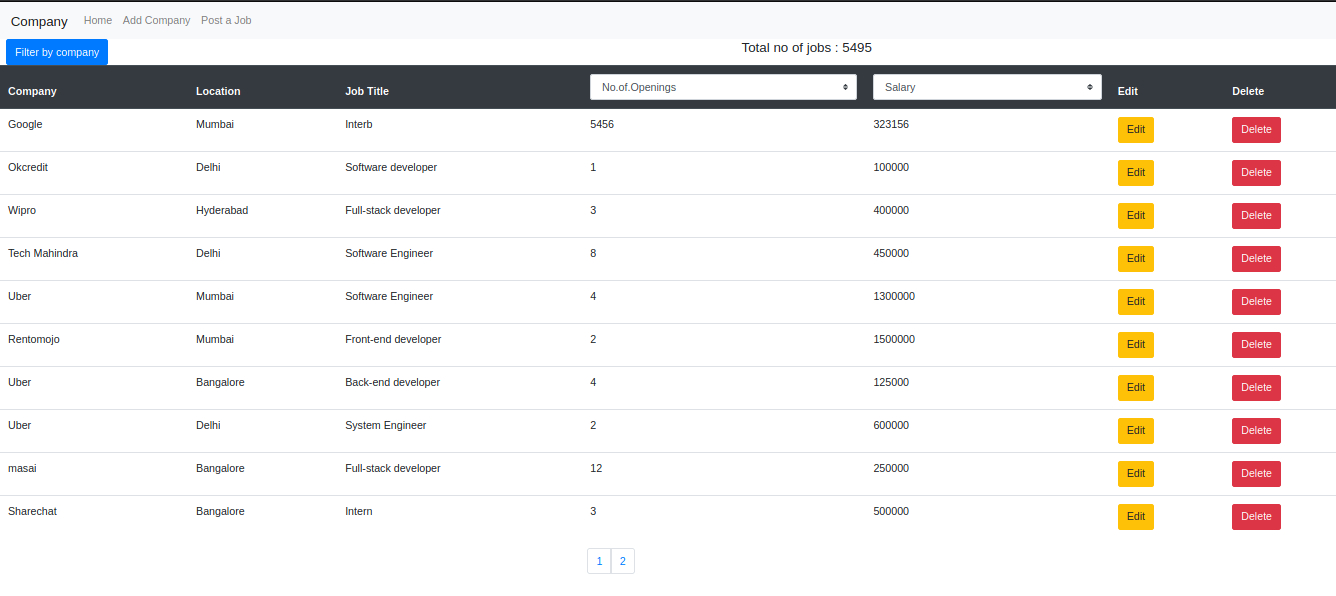
Task: Edit the Uber Mumbai Software Engineer row
Action: [x=1136, y=302]
